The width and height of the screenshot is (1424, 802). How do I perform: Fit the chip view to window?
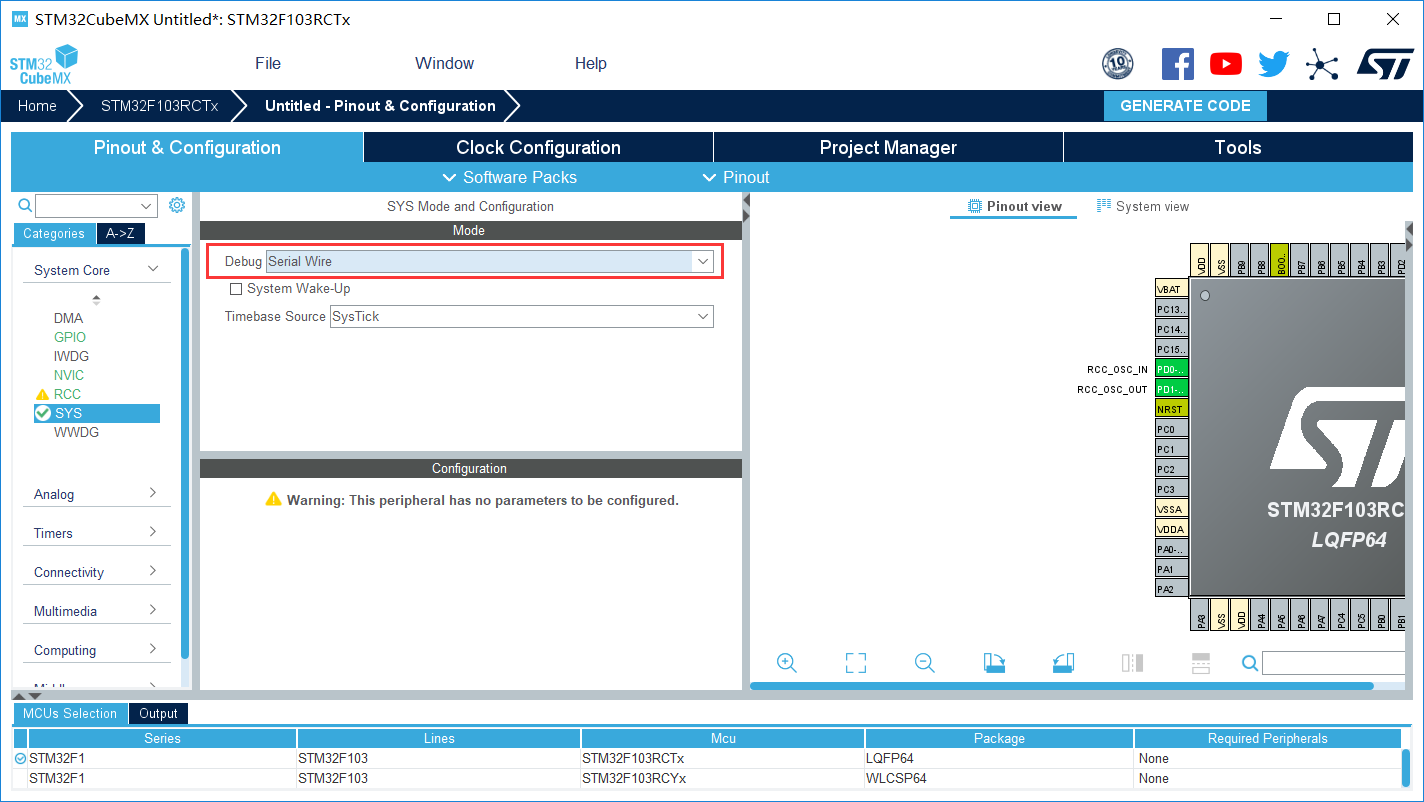pos(856,663)
